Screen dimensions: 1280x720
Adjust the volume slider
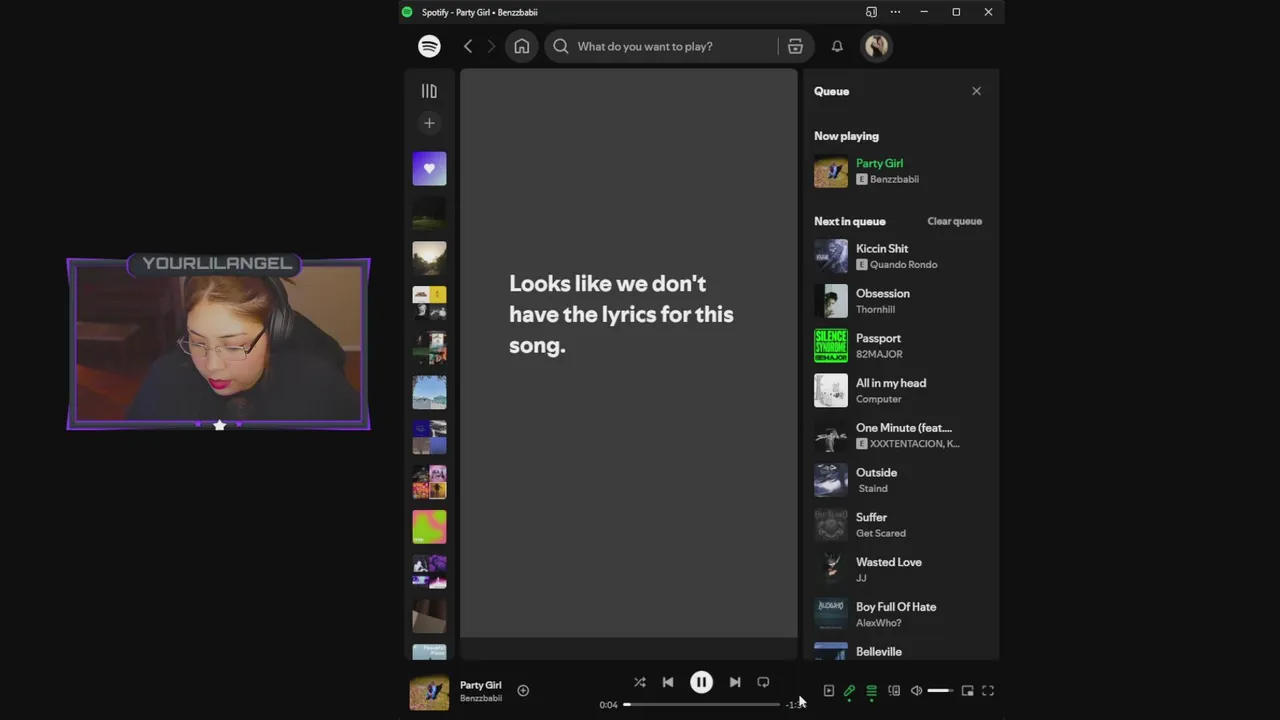940,690
